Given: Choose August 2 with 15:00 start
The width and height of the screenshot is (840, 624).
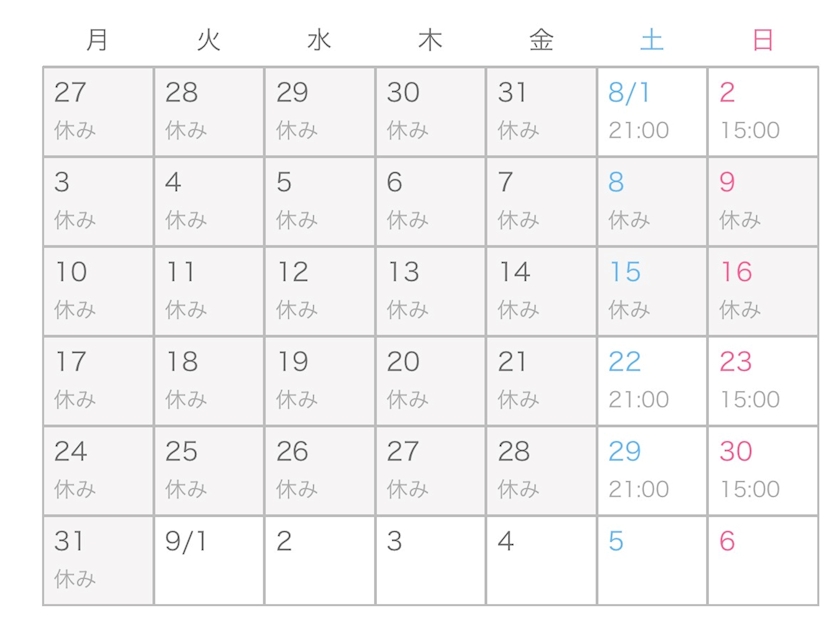Looking at the screenshot, I should point(763,112).
